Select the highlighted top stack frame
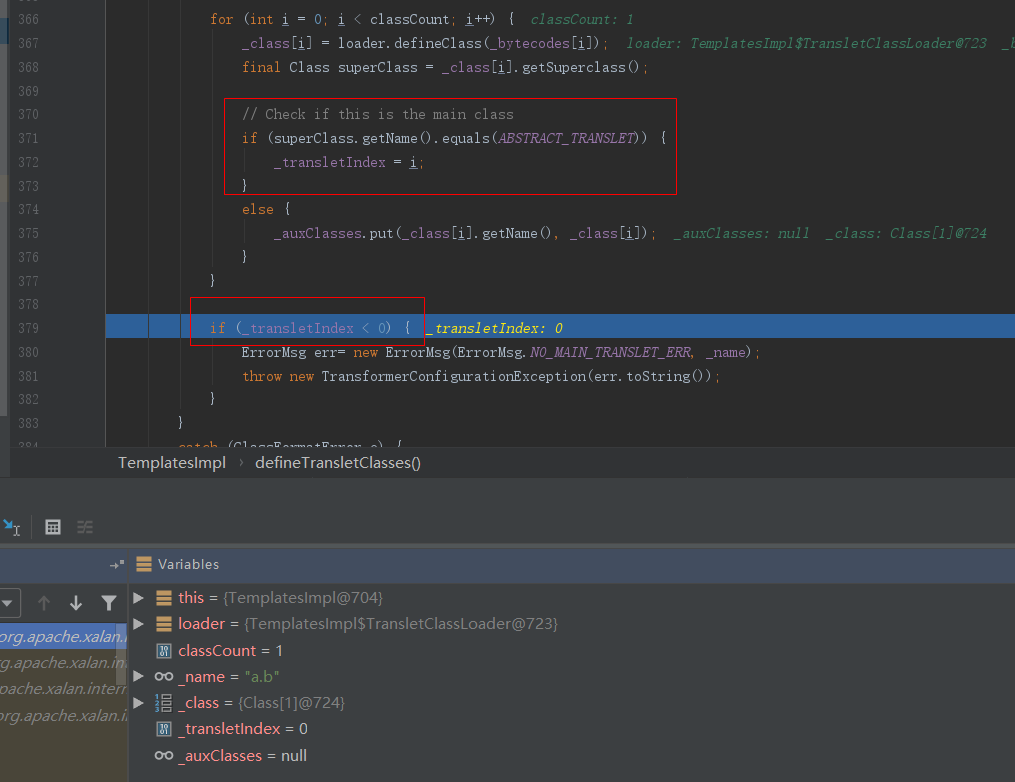The width and height of the screenshot is (1015, 782). [x=64, y=637]
